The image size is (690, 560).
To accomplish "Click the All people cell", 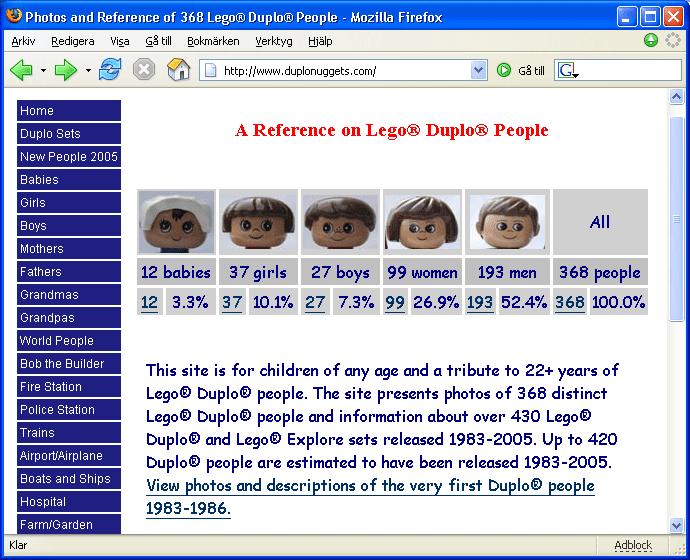I will (600, 222).
